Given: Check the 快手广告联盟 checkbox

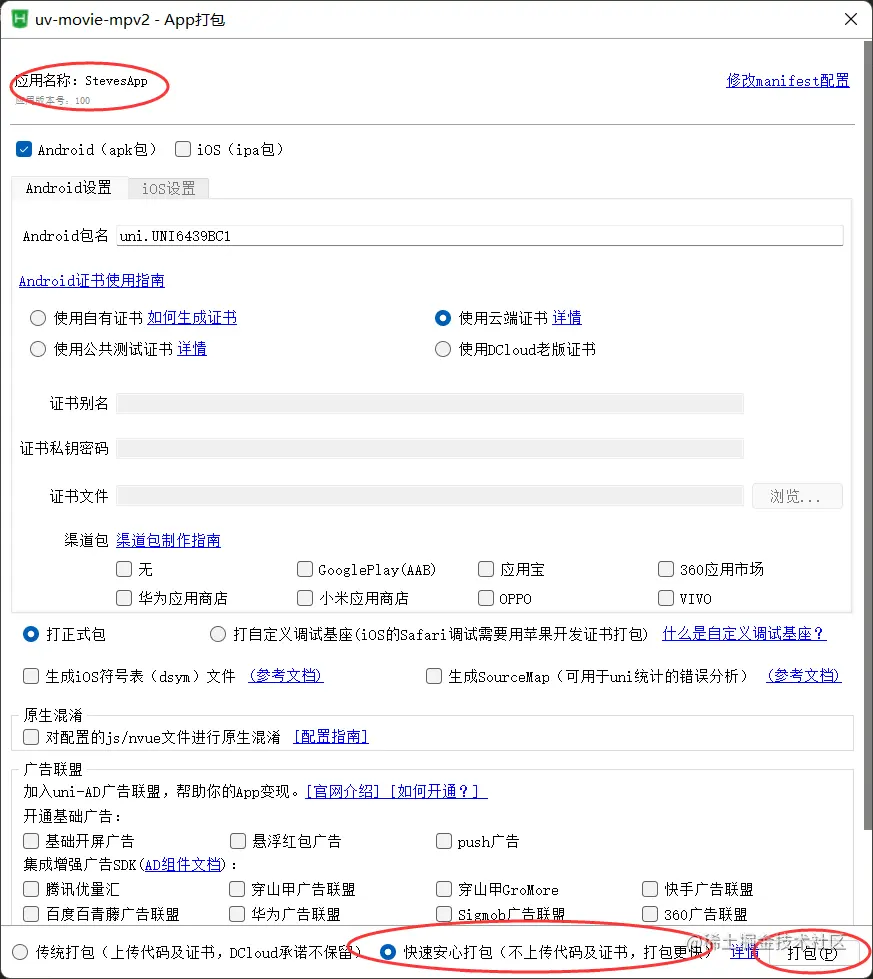Looking at the screenshot, I should pos(650,888).
